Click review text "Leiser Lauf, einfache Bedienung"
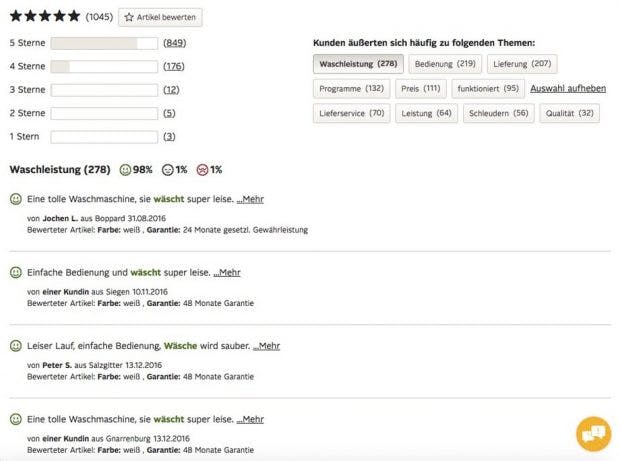Viewport: 620px width, 461px height. 94,346
